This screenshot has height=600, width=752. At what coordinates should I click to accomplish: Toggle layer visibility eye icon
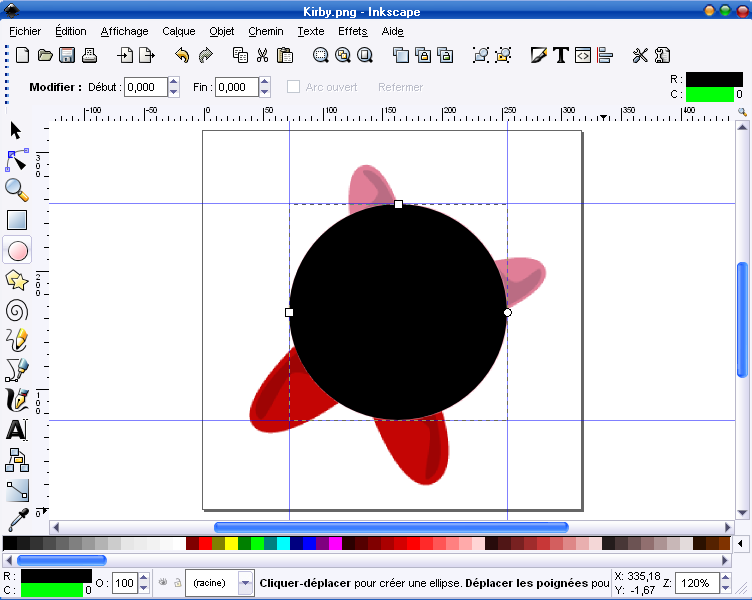(x=163, y=583)
